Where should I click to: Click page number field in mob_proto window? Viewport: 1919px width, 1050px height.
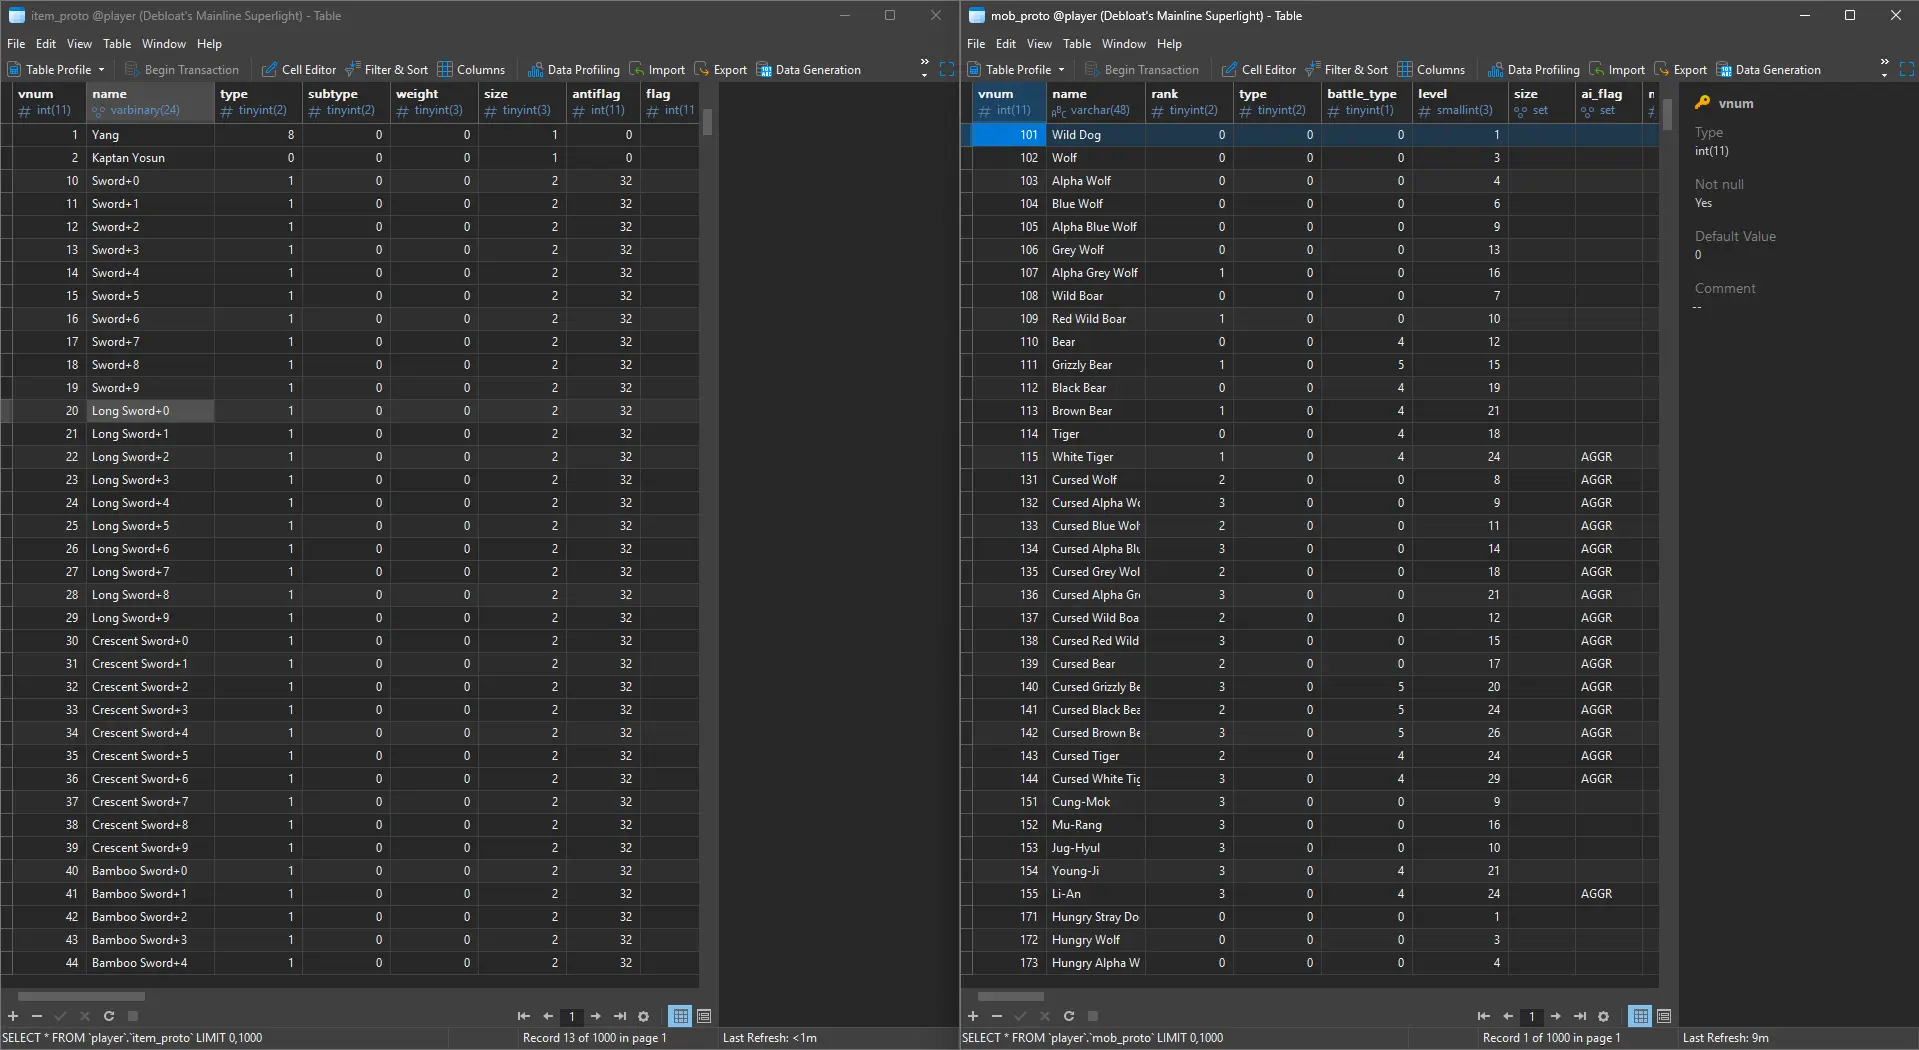tap(1532, 1016)
